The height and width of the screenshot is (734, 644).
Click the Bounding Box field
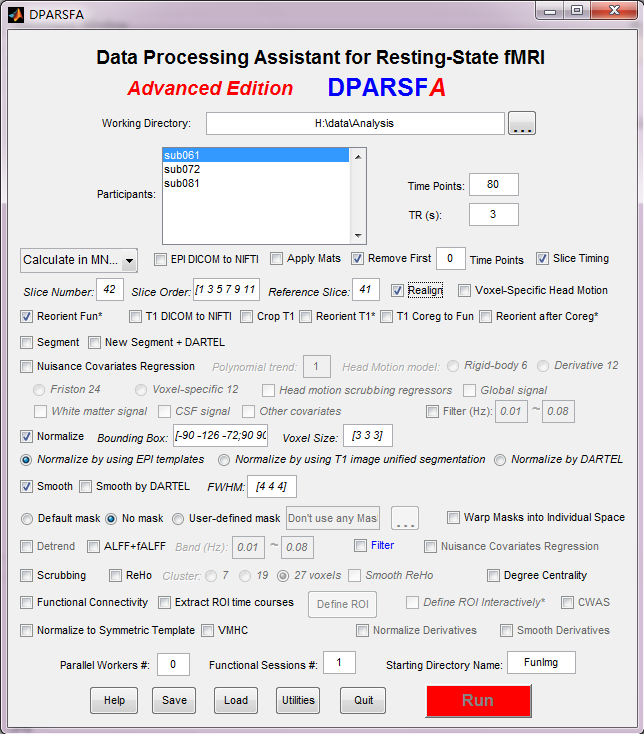point(220,436)
